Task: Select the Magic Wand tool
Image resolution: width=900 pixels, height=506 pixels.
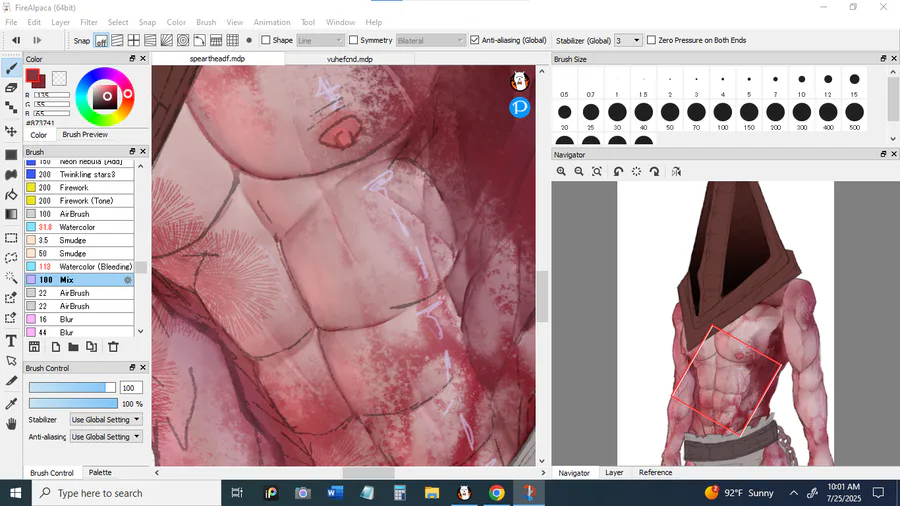Action: click(x=11, y=278)
